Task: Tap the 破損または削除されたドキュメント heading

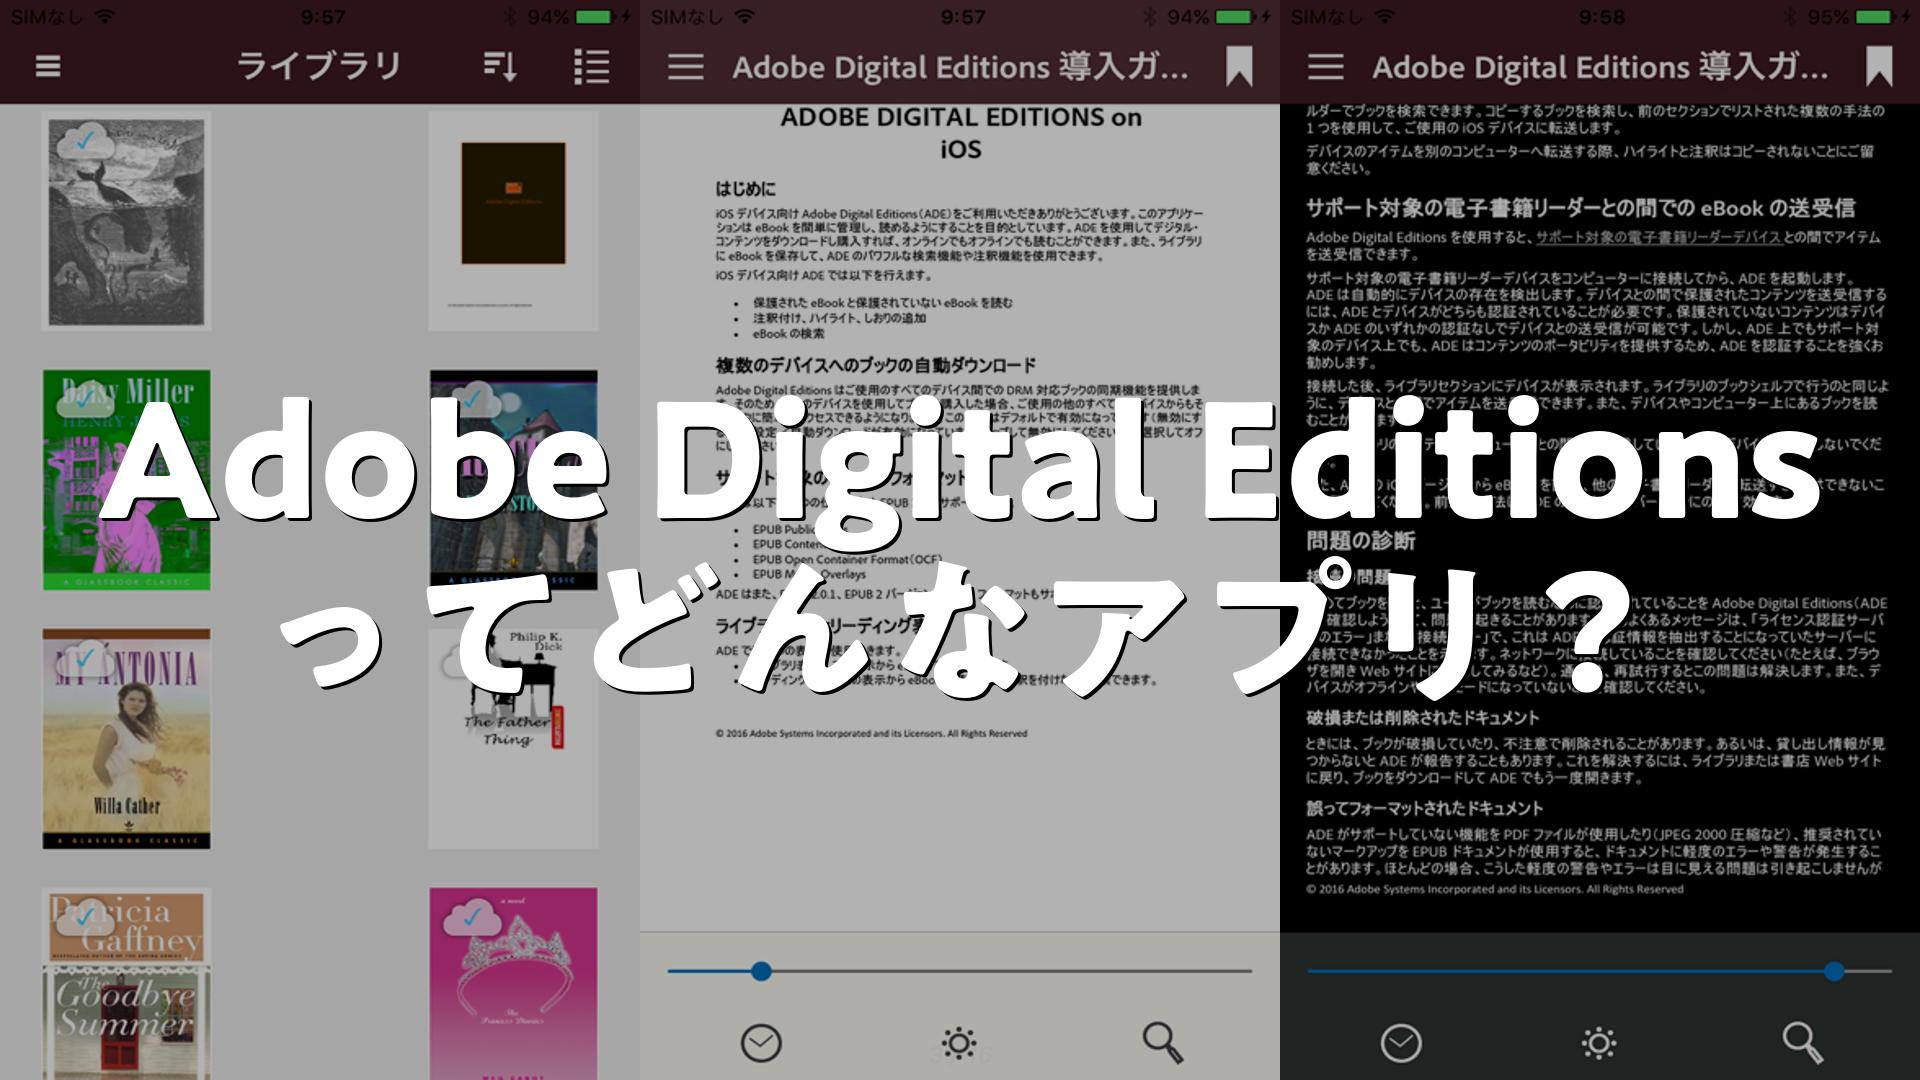Action: [1422, 718]
